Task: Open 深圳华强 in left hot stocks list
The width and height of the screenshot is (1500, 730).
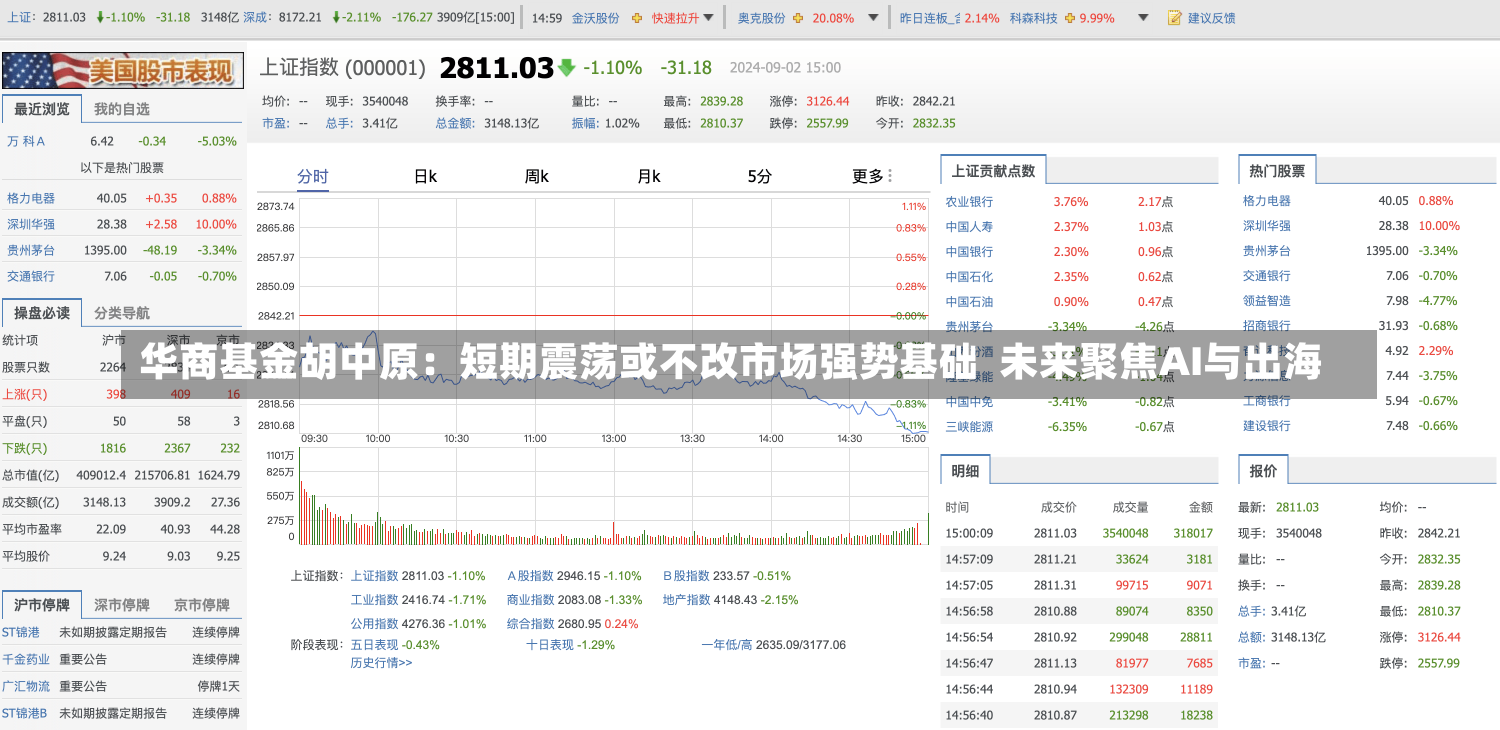Action: (x=31, y=224)
